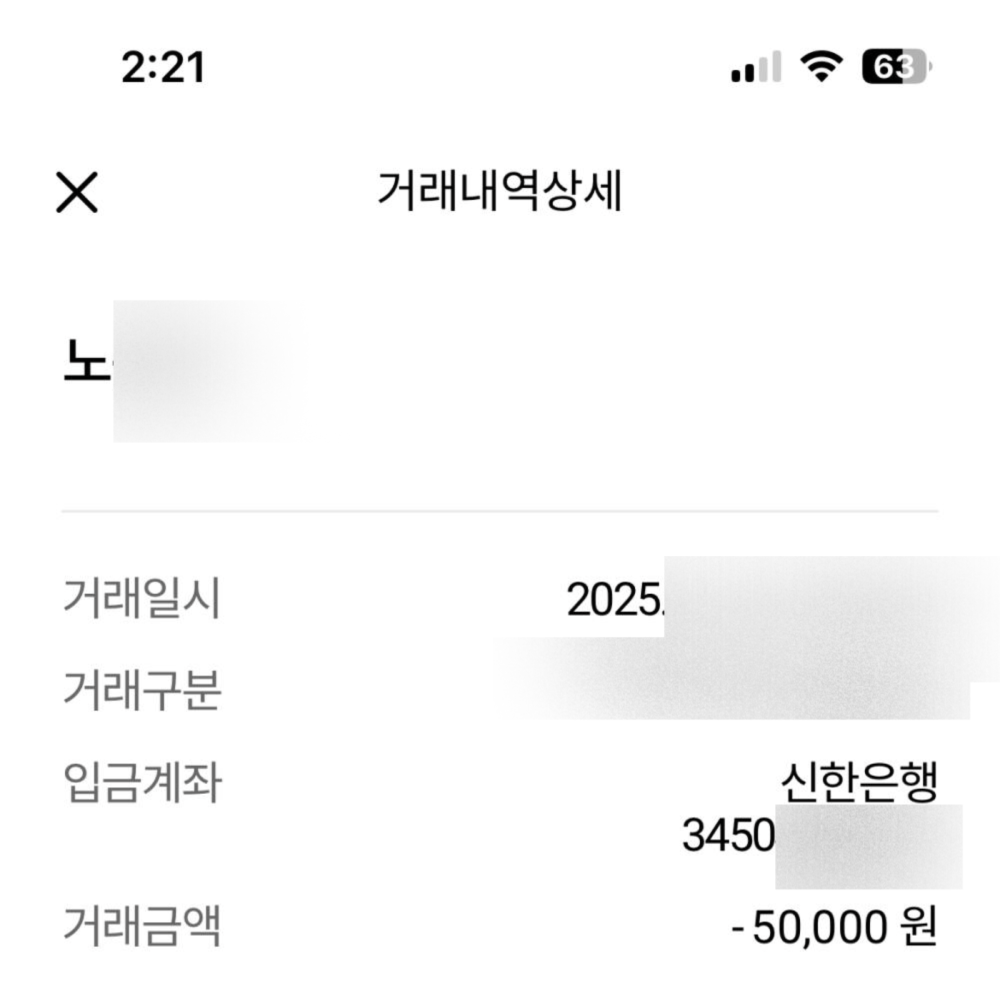Tap the 거래금액 row label
Image resolution: width=1000 pixels, height=987 pixels.
[141, 925]
